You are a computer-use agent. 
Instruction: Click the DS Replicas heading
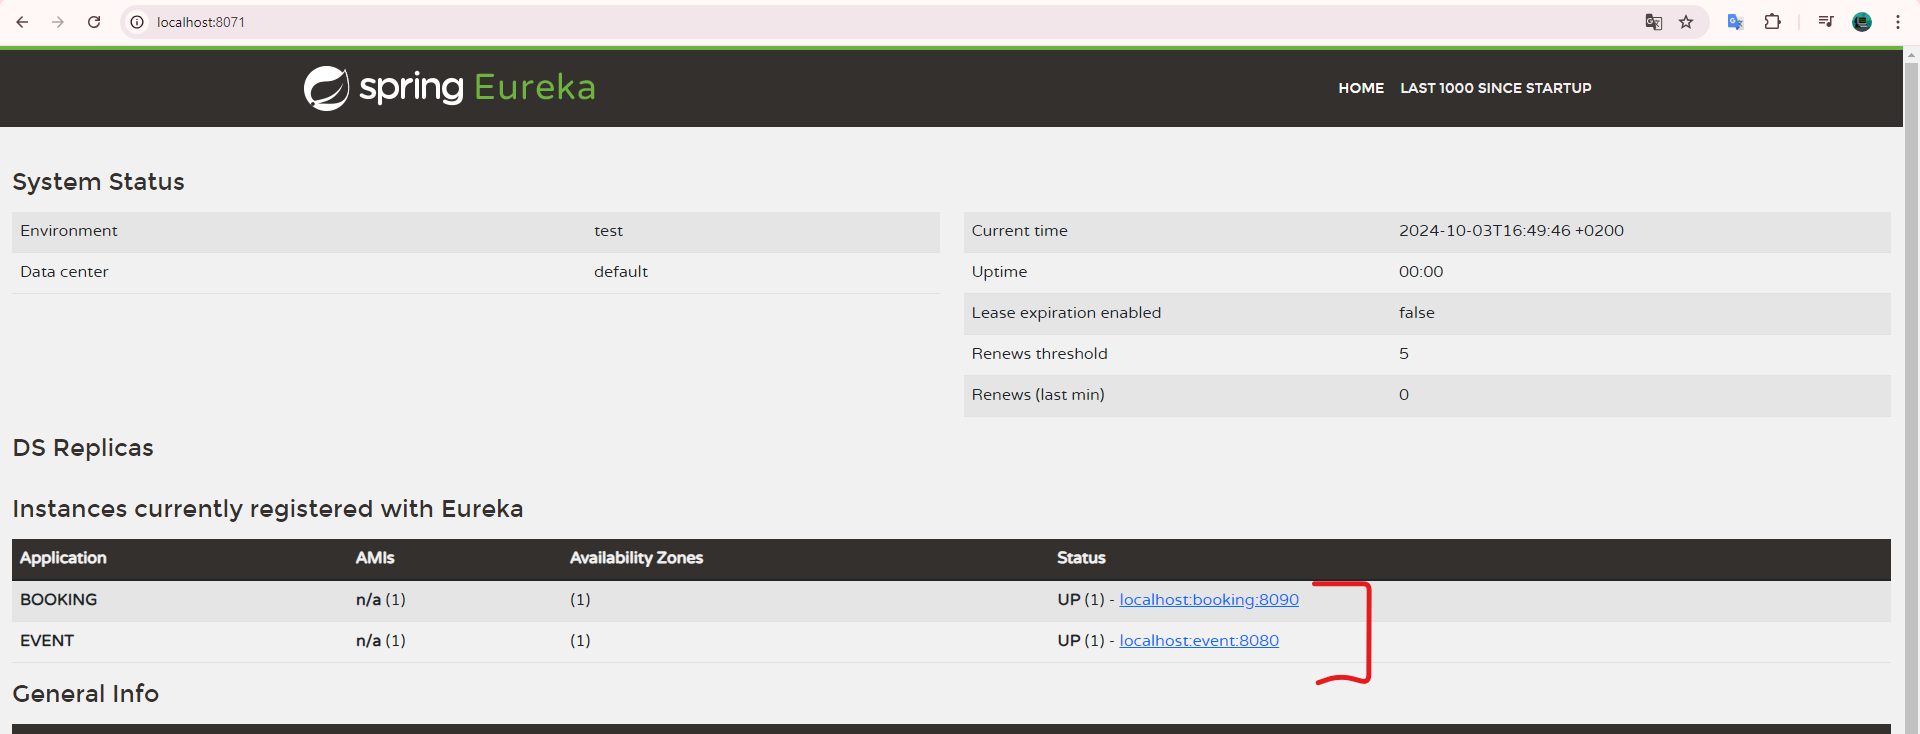(83, 448)
